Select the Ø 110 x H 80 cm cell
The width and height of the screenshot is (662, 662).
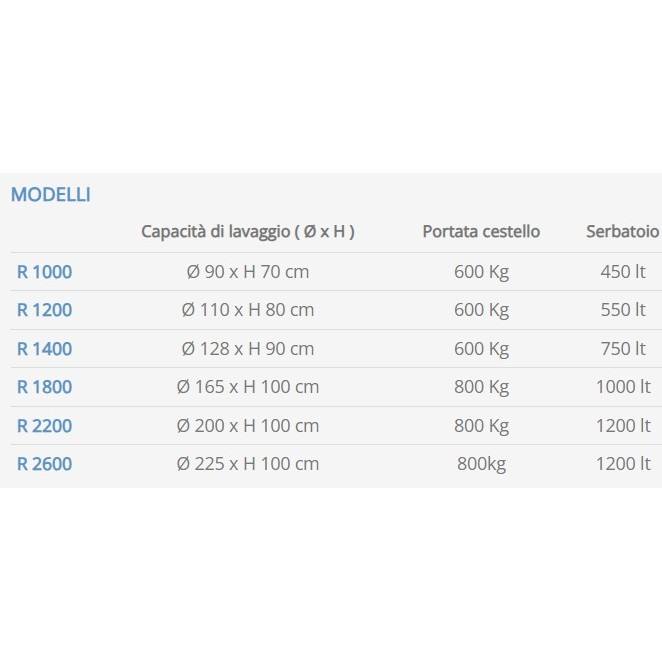[248, 310]
